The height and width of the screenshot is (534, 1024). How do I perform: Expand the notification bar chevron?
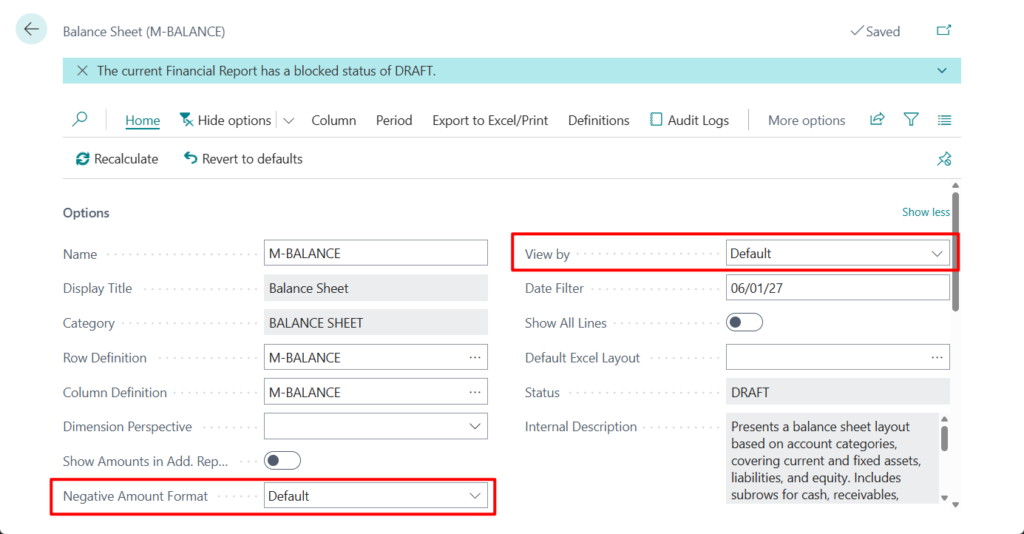click(x=941, y=71)
